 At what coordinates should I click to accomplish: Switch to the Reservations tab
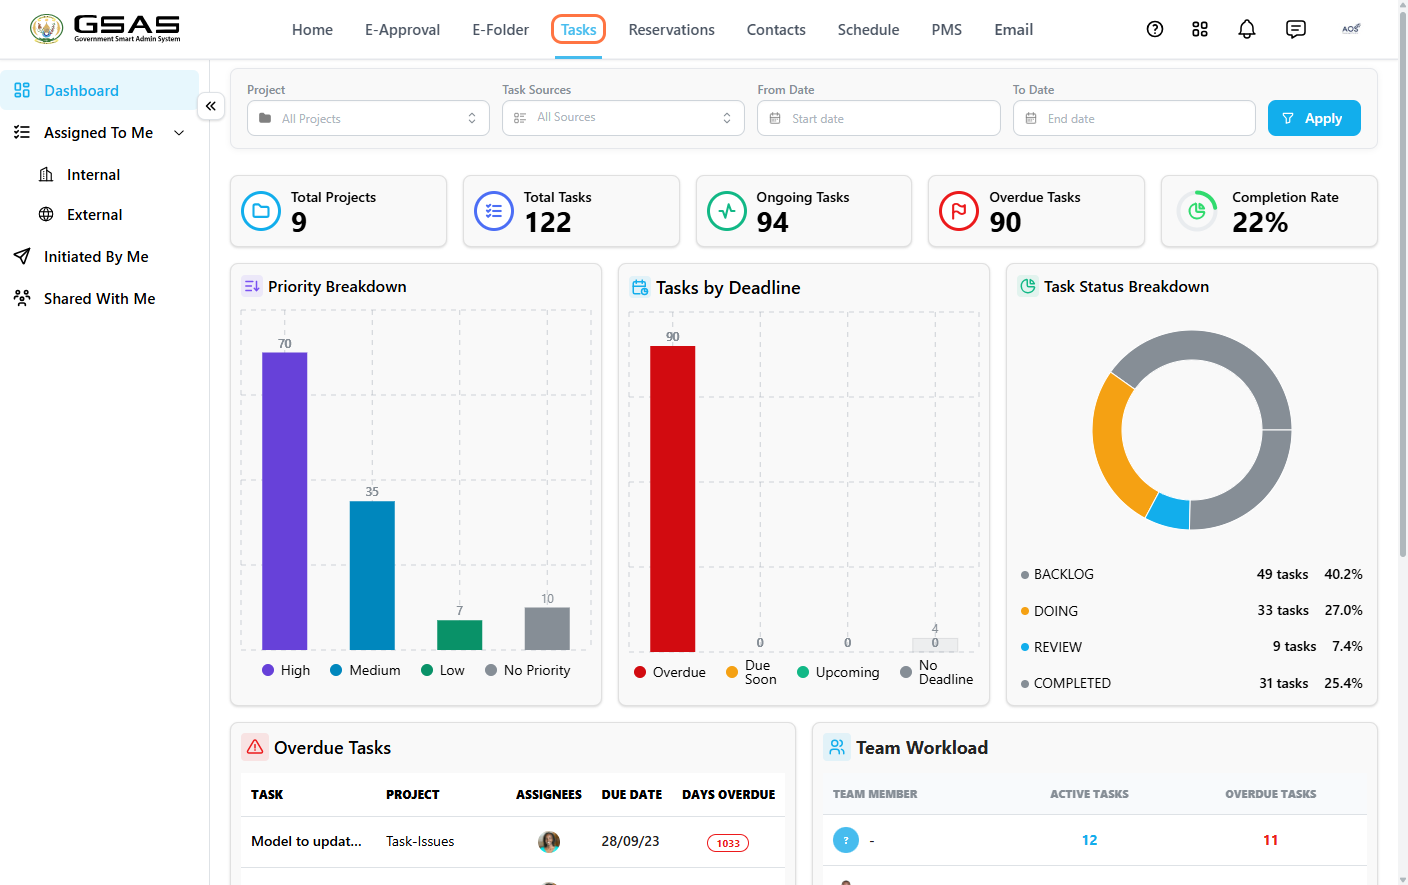[672, 30]
